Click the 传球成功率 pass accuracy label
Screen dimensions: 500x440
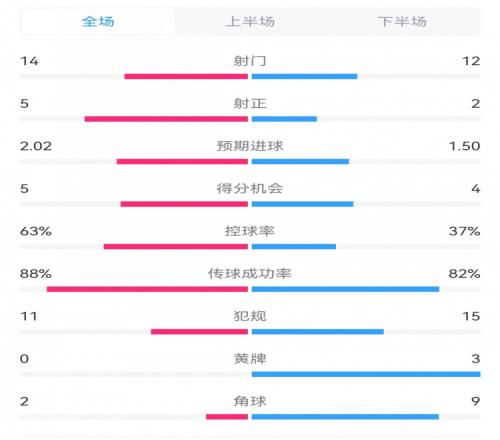click(x=250, y=274)
